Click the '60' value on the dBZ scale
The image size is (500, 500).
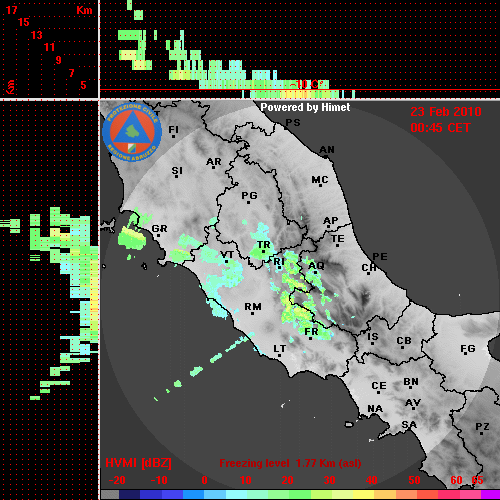(456, 480)
